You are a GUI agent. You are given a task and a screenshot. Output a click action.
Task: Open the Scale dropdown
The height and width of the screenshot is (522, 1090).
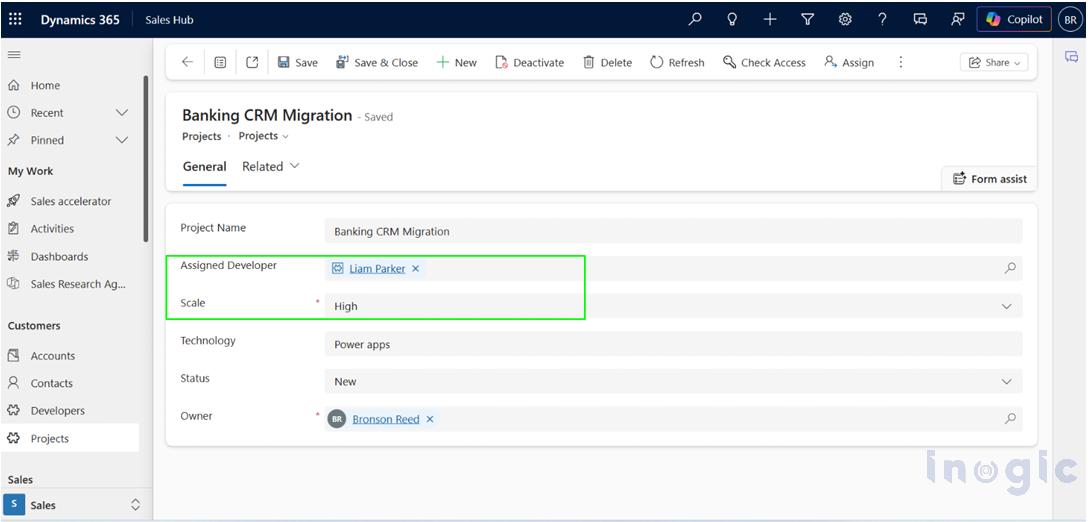click(673, 306)
